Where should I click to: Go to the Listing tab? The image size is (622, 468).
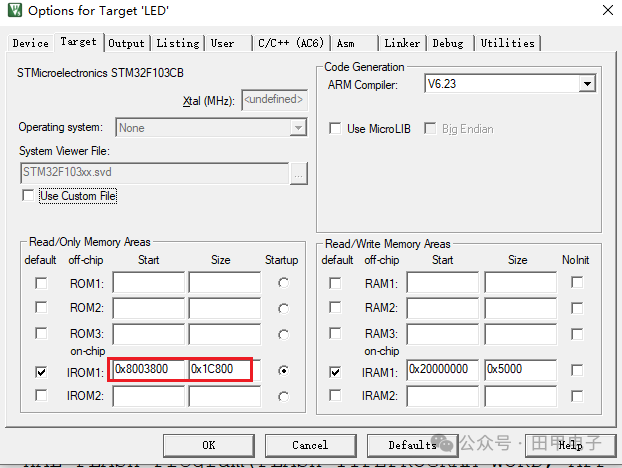point(177,43)
